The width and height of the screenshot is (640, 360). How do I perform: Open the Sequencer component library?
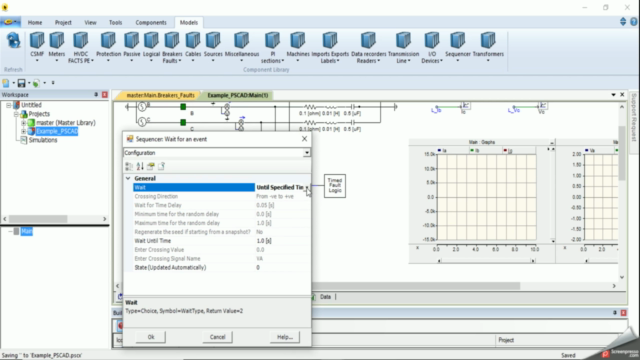click(x=458, y=47)
